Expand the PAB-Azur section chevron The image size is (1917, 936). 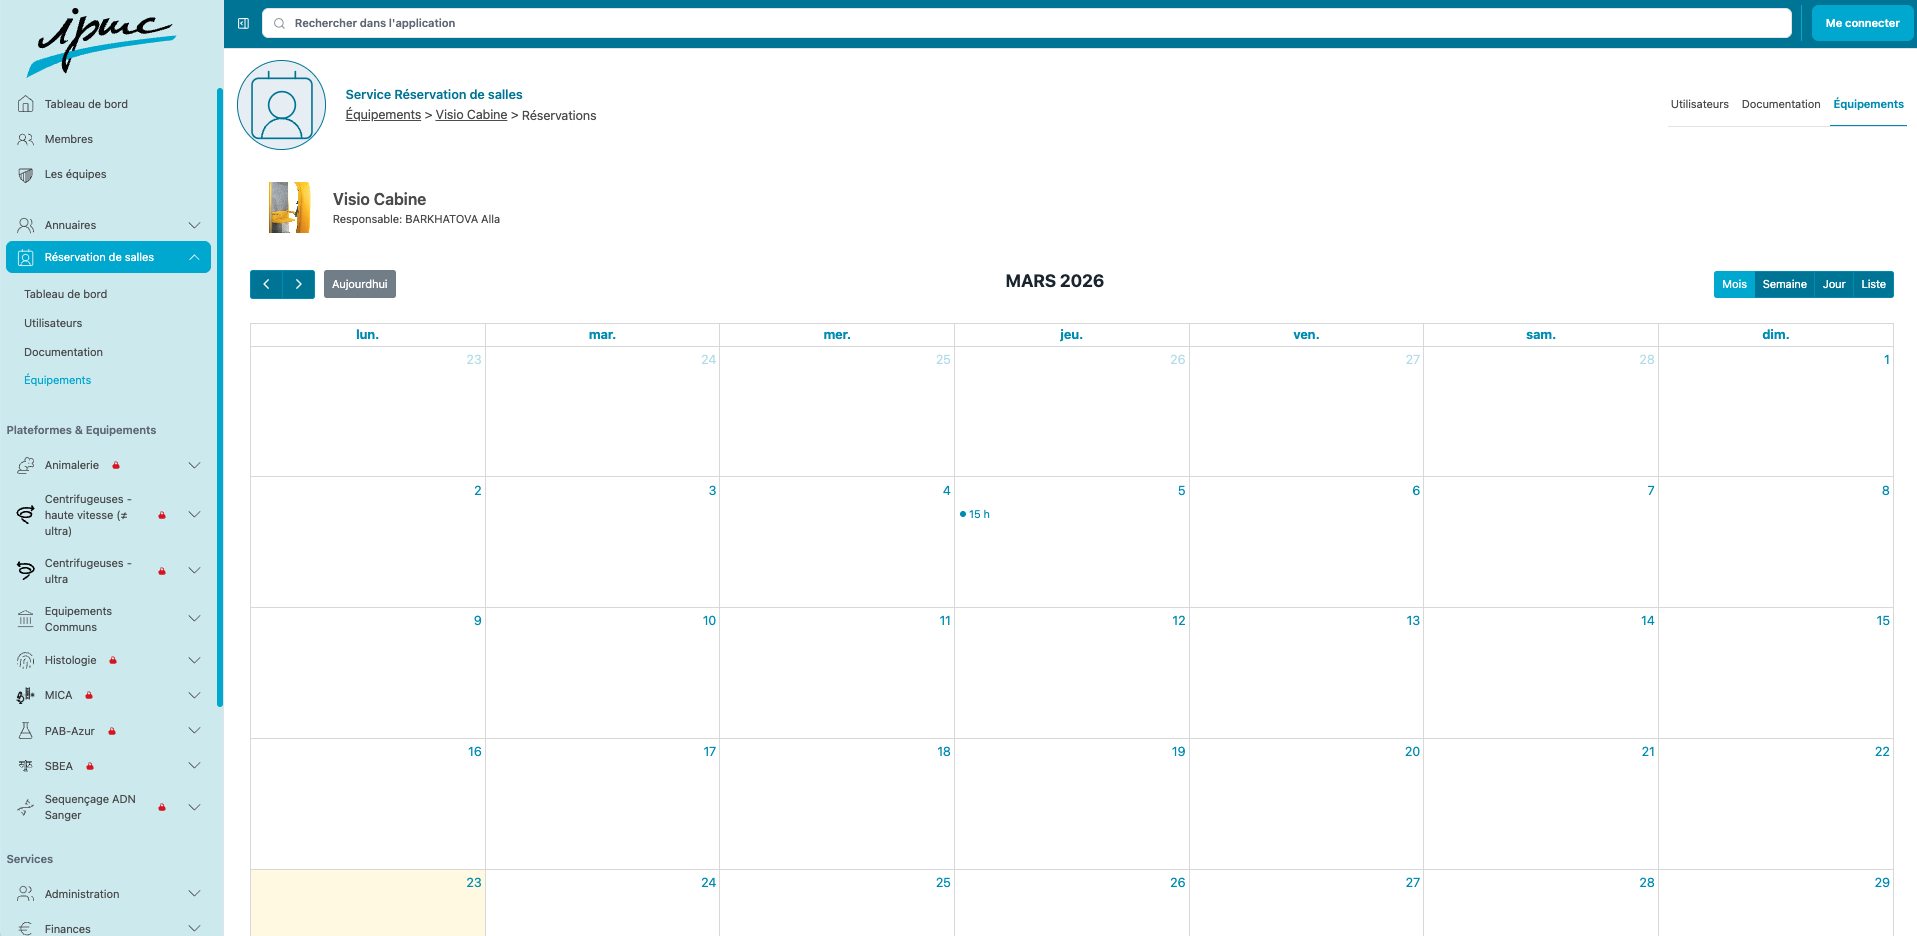pyautogui.click(x=195, y=731)
